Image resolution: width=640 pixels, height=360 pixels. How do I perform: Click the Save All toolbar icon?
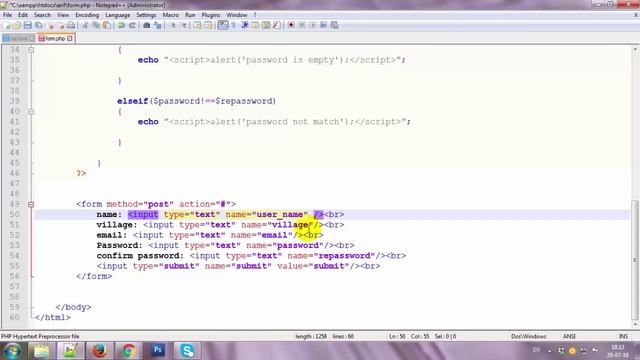click(39, 25)
